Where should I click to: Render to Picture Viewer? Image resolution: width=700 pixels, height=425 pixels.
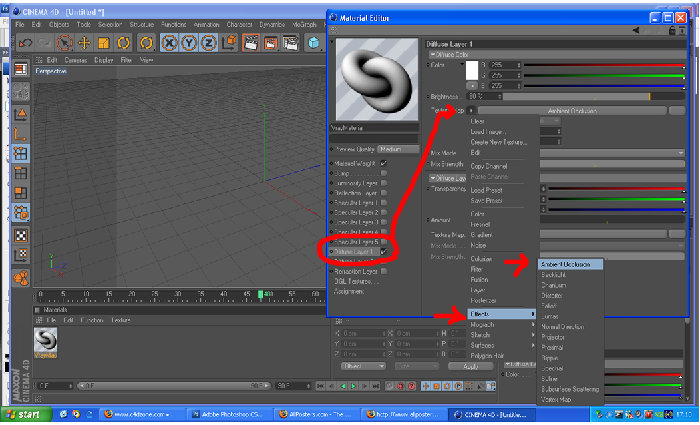pos(271,43)
